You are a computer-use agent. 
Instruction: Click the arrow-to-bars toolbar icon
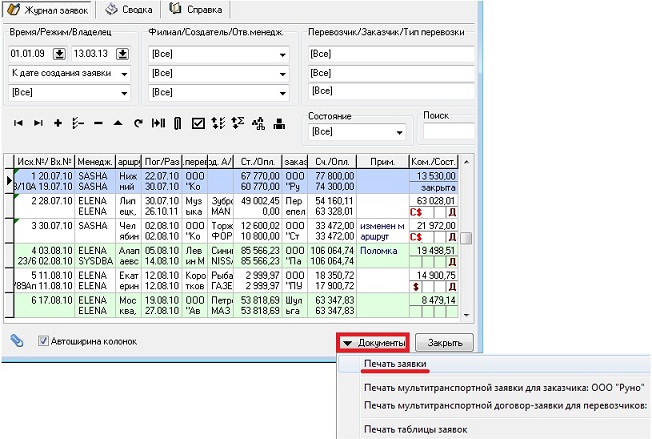(158, 123)
